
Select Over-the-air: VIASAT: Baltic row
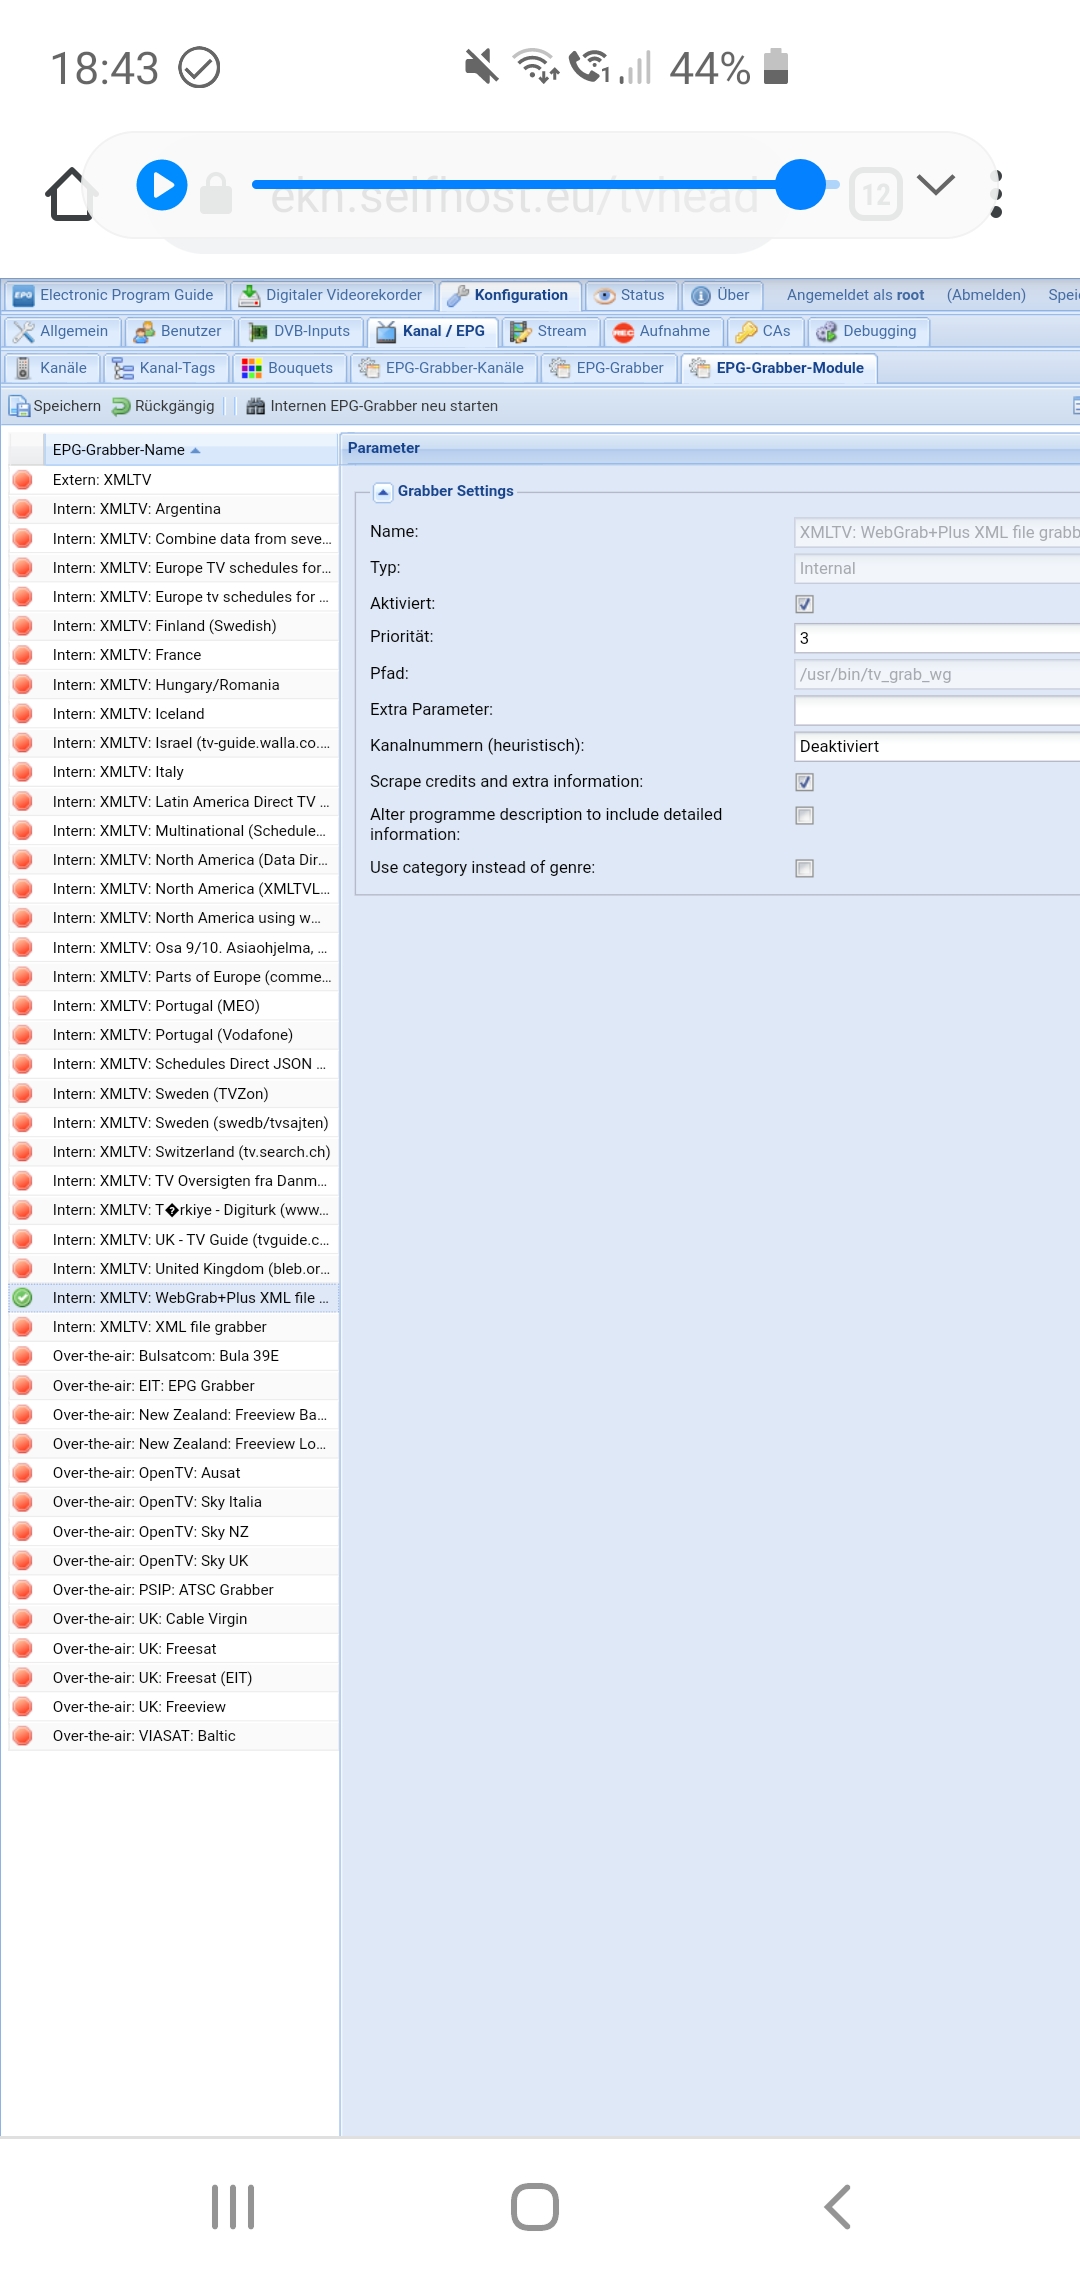173,1736
